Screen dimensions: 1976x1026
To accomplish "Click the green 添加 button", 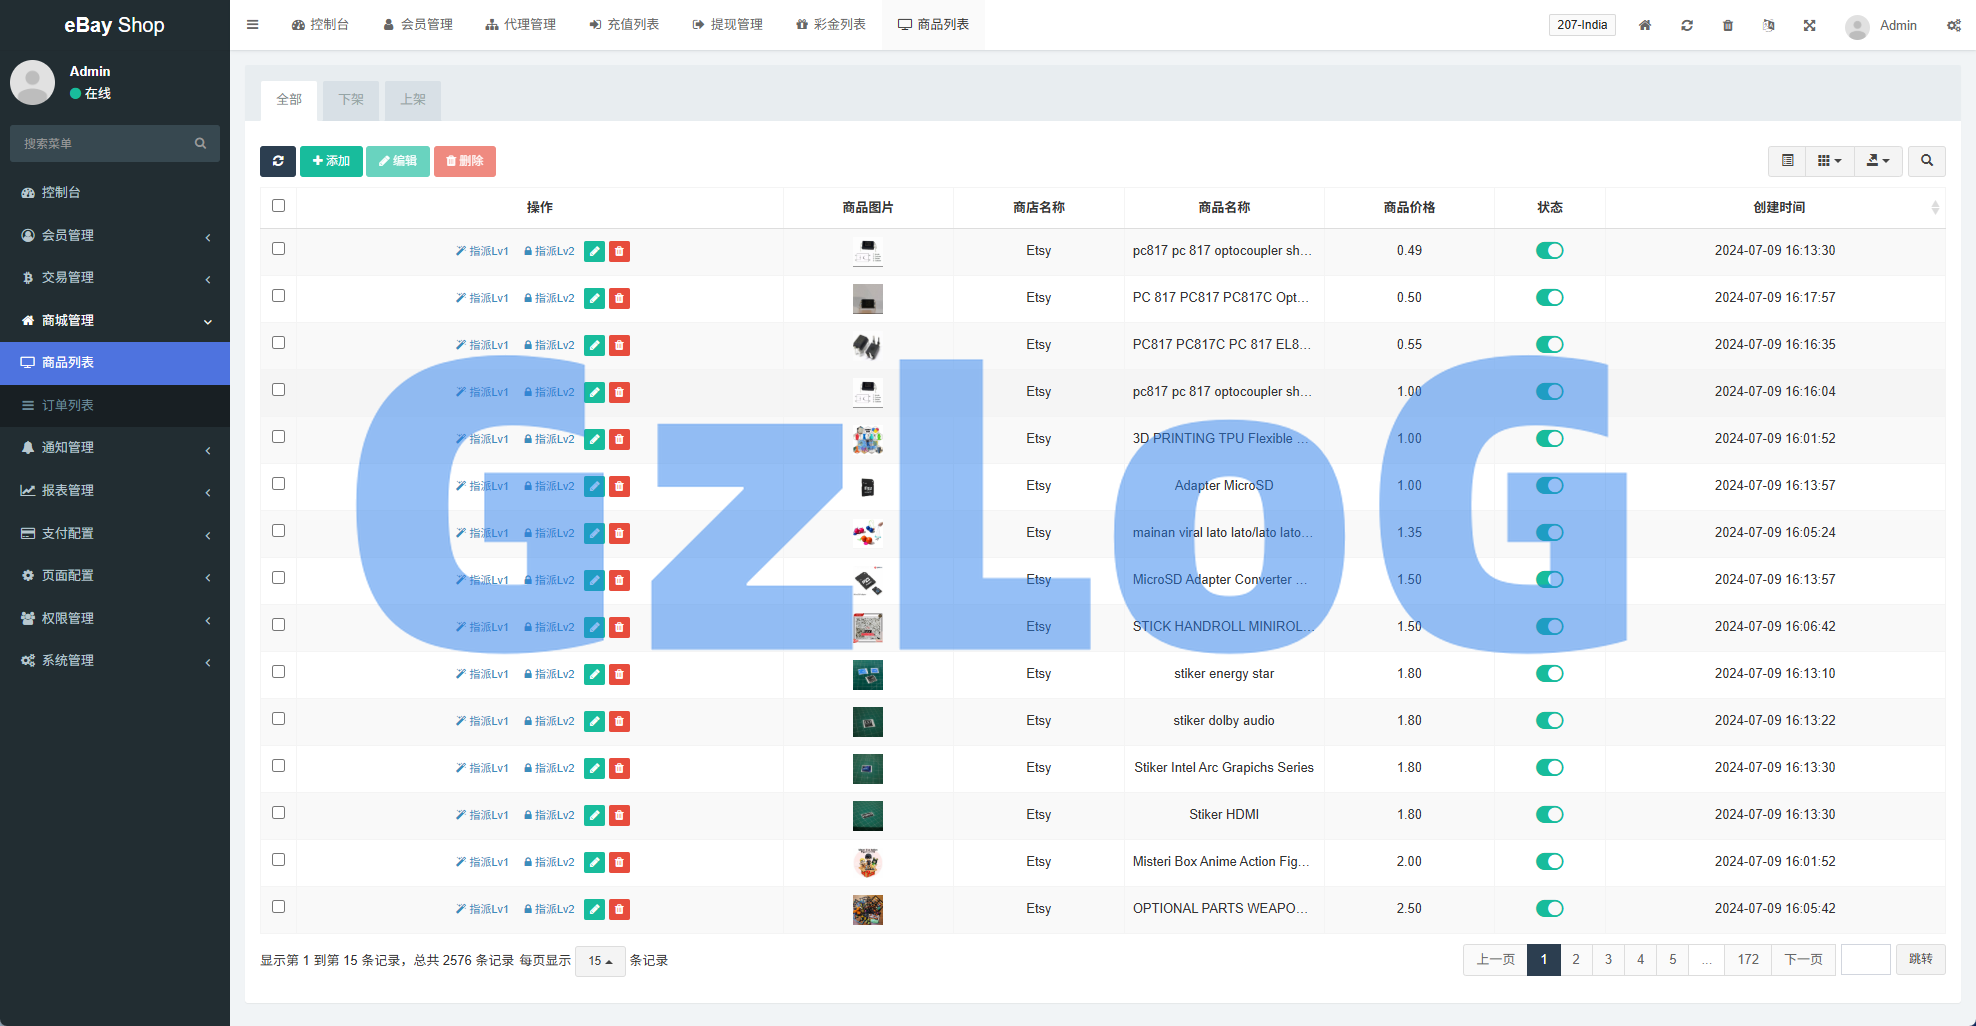I will pyautogui.click(x=331, y=161).
